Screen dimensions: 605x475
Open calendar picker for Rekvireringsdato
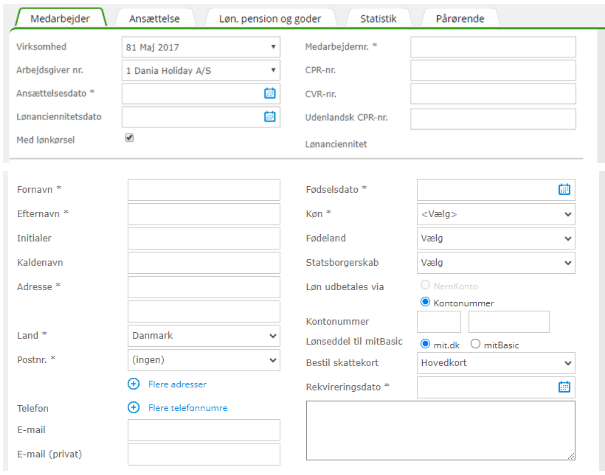(564, 387)
